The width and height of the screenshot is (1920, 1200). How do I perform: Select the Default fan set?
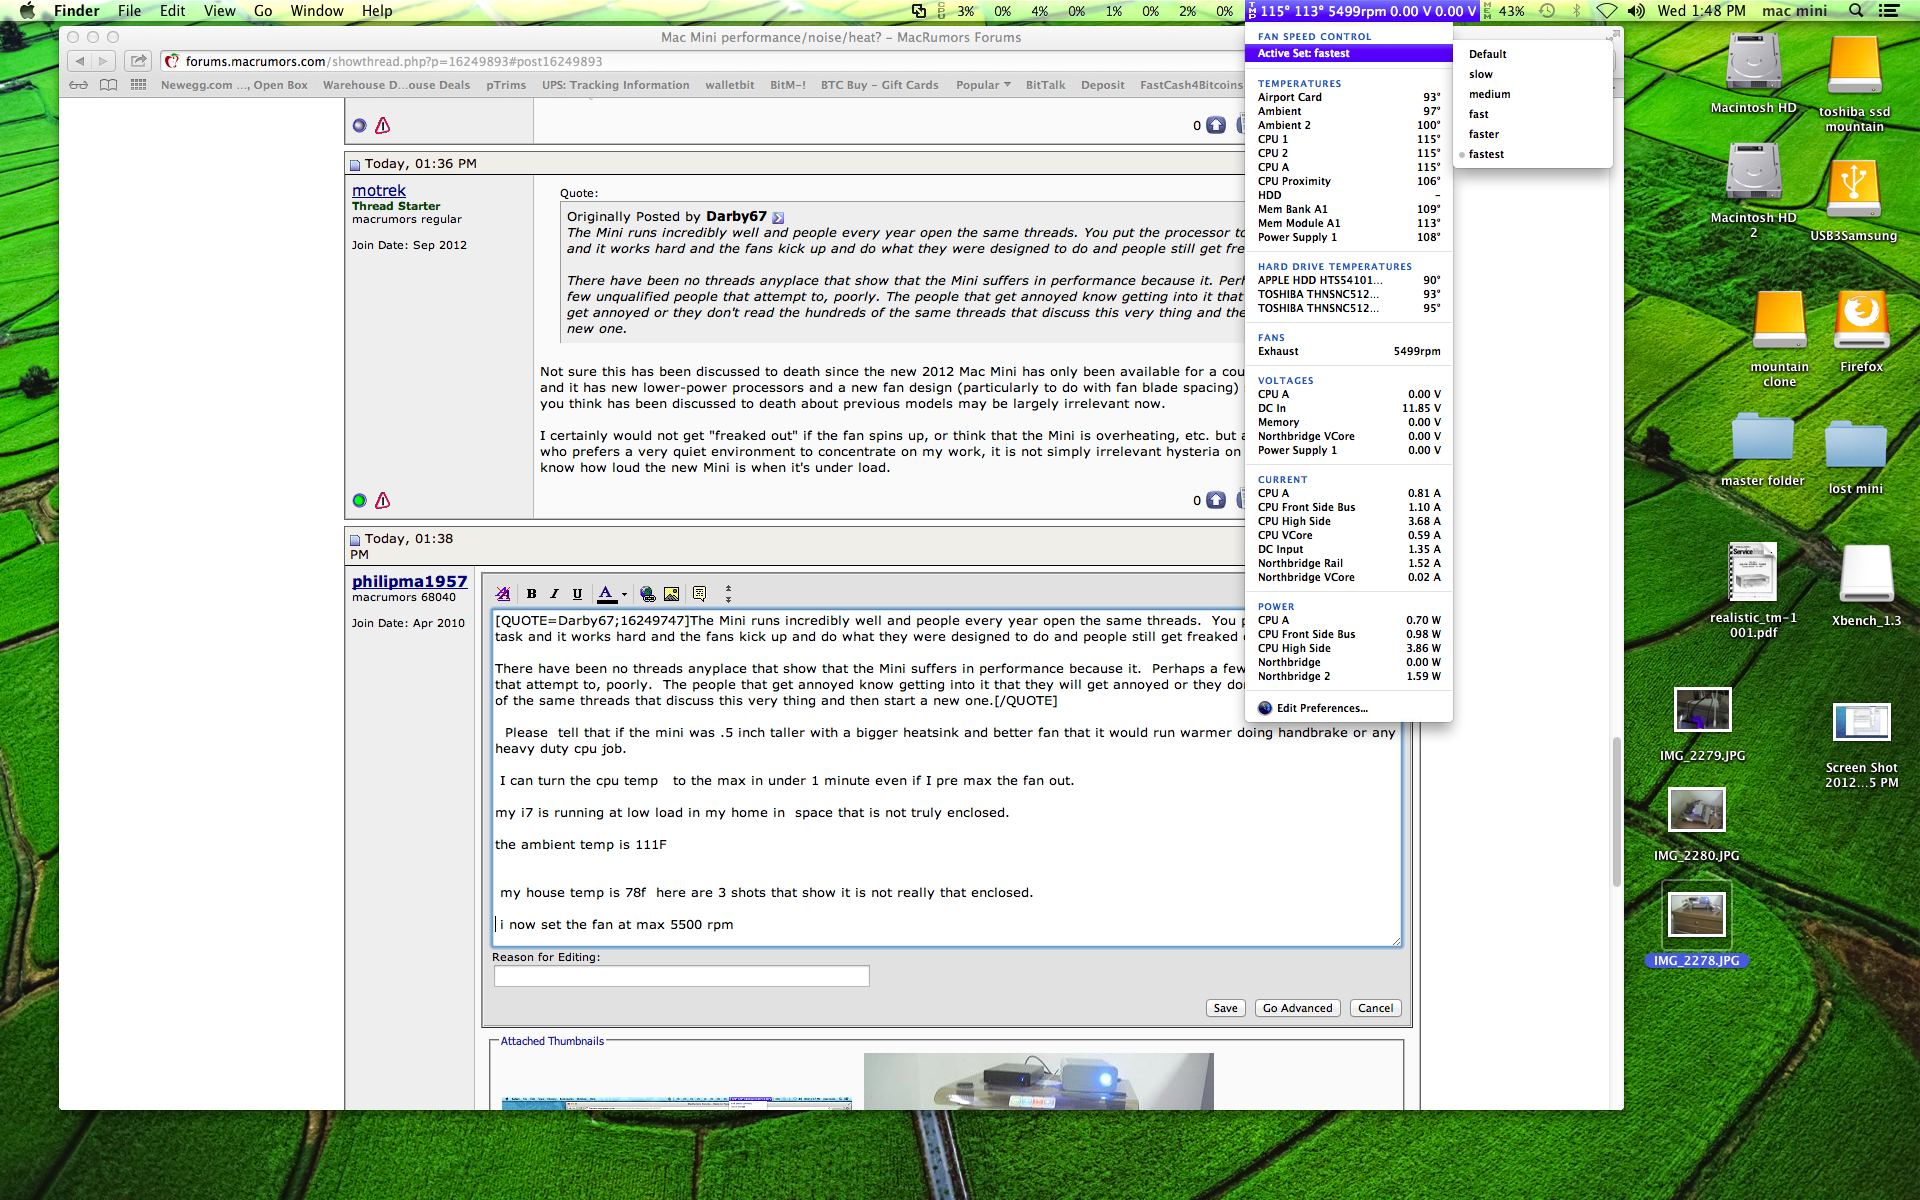pyautogui.click(x=1532, y=54)
